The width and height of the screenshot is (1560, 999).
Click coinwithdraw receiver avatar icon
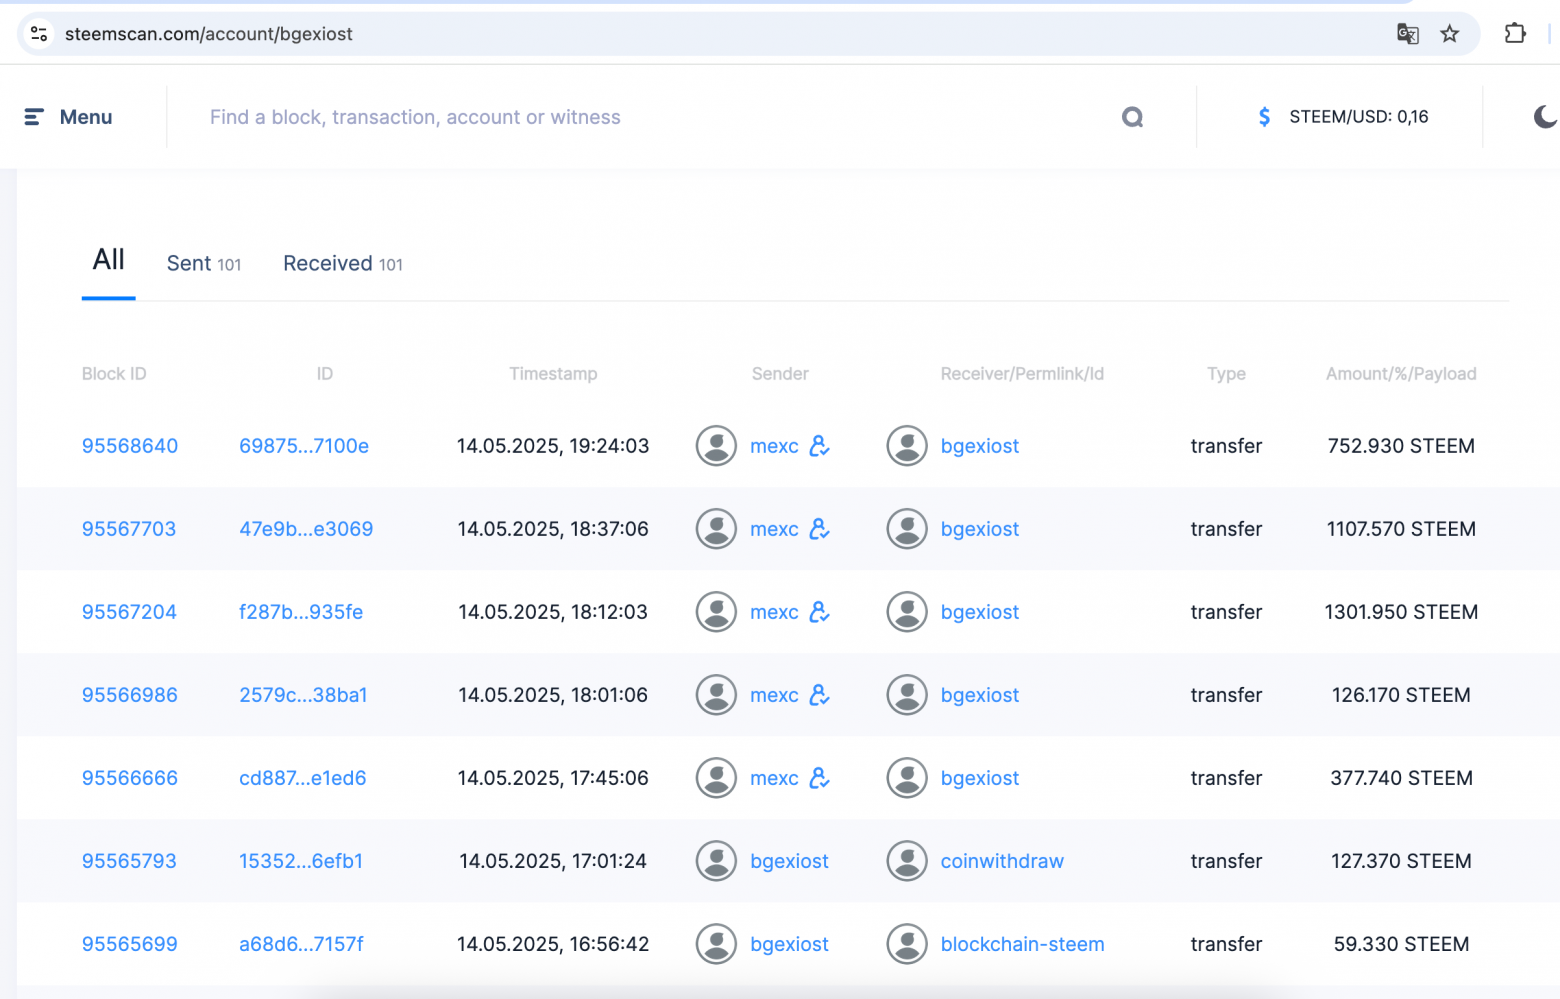(907, 861)
